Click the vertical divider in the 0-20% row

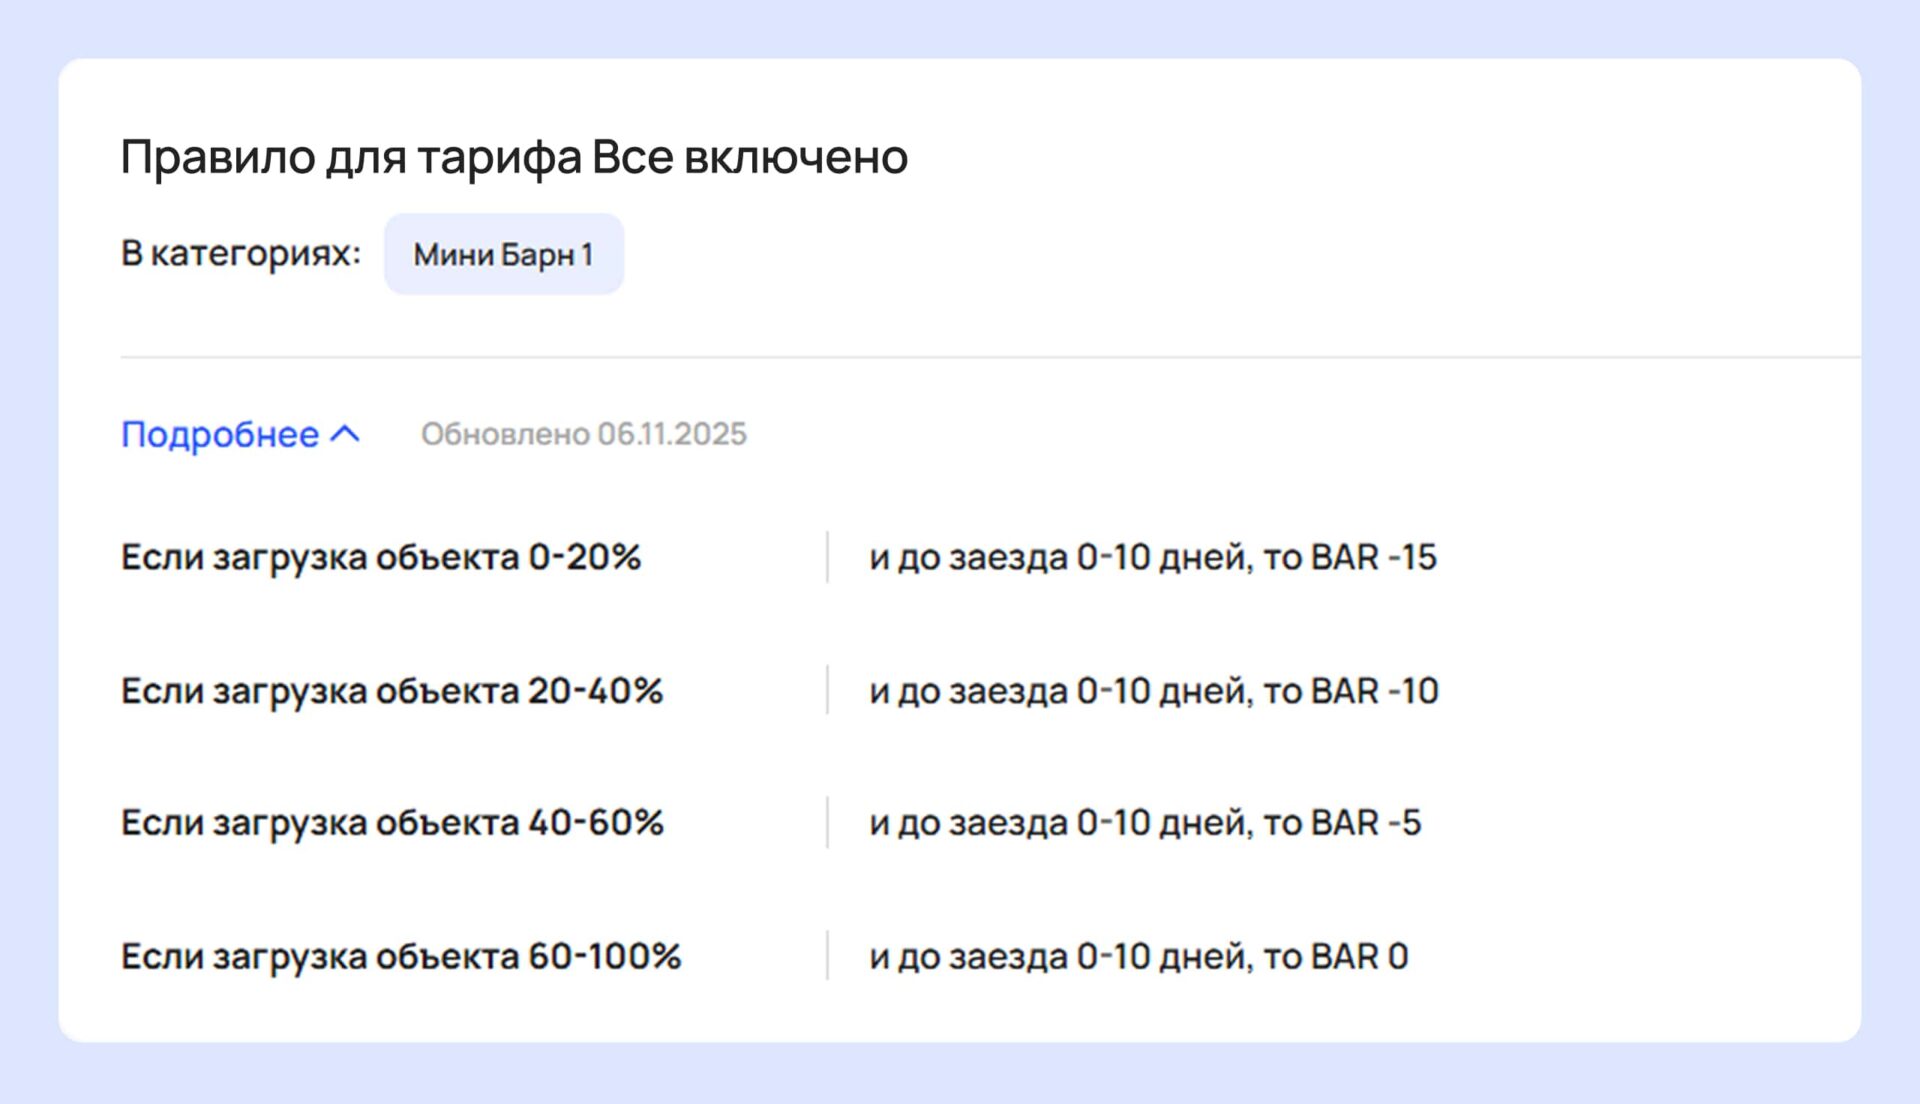pyautogui.click(x=827, y=557)
